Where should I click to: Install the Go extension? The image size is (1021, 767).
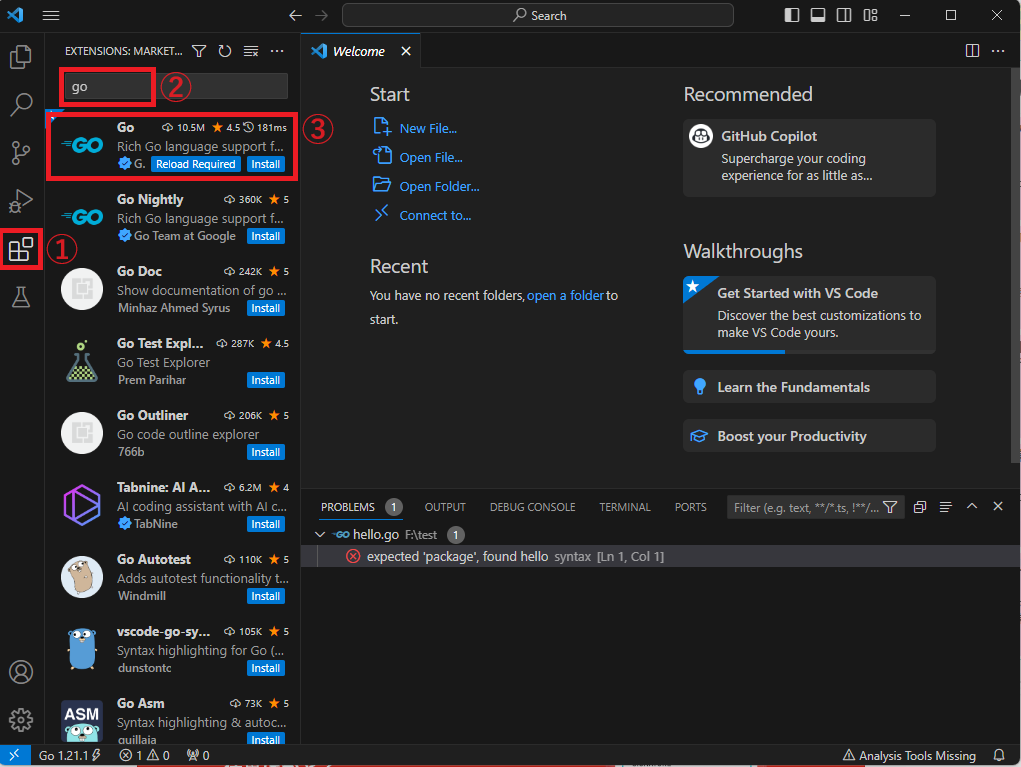266,164
